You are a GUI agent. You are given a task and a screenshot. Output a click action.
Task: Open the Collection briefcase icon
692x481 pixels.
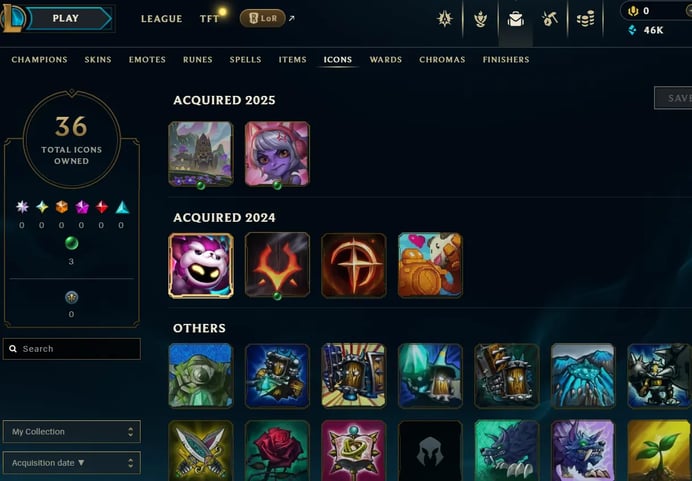515,19
